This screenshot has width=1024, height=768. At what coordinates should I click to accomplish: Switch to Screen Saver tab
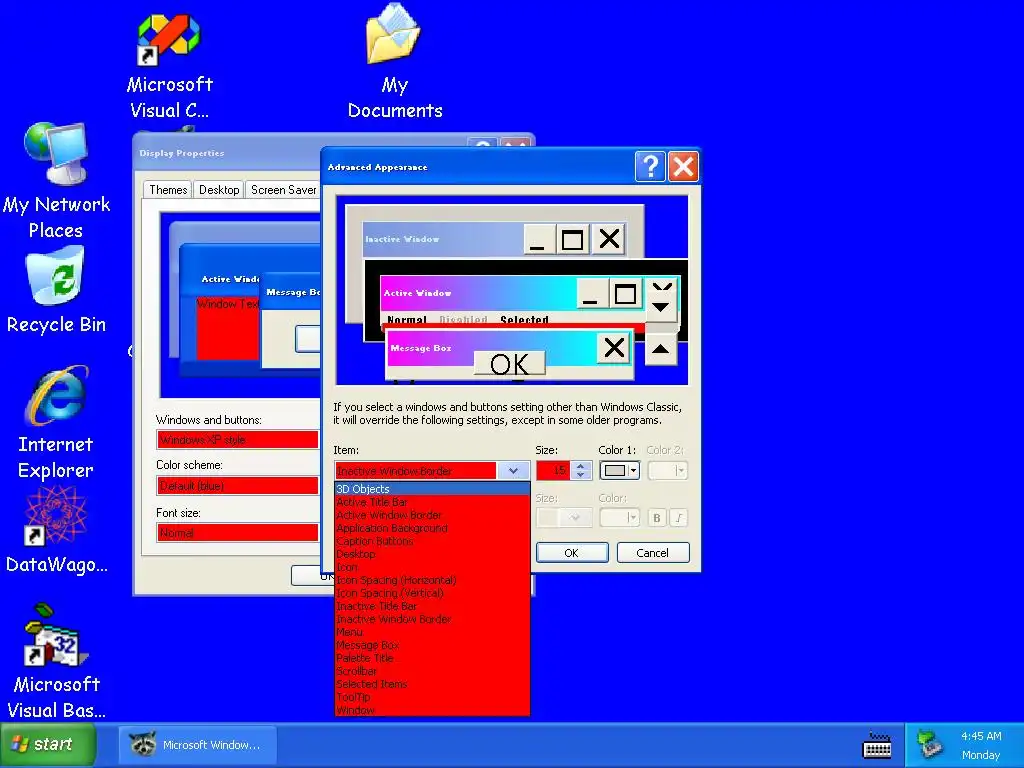click(x=283, y=189)
